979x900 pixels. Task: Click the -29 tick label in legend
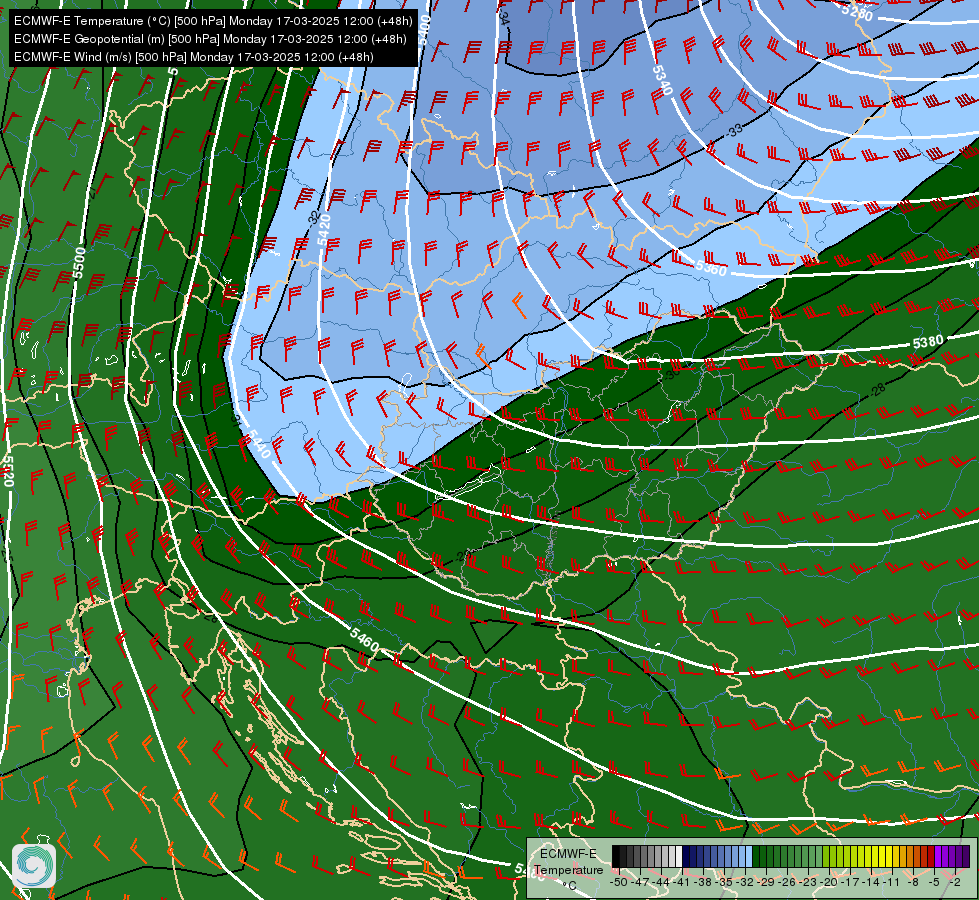765,882
